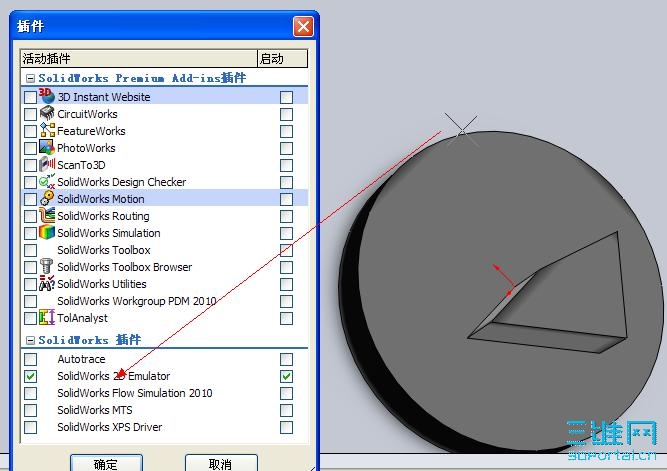Click the 3D Instant Website add-in icon

click(x=47, y=96)
